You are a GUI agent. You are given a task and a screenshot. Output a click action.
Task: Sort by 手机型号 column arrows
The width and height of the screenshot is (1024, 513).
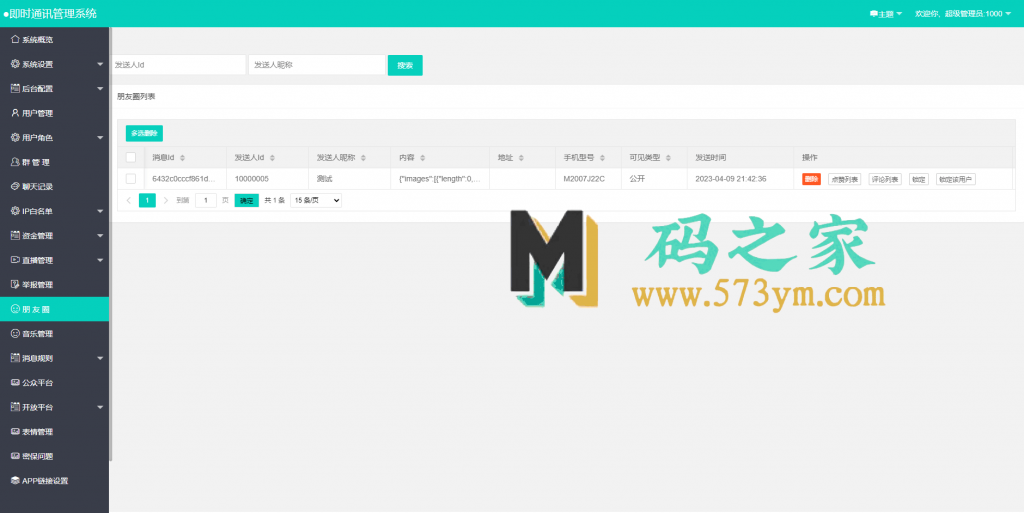click(602, 158)
